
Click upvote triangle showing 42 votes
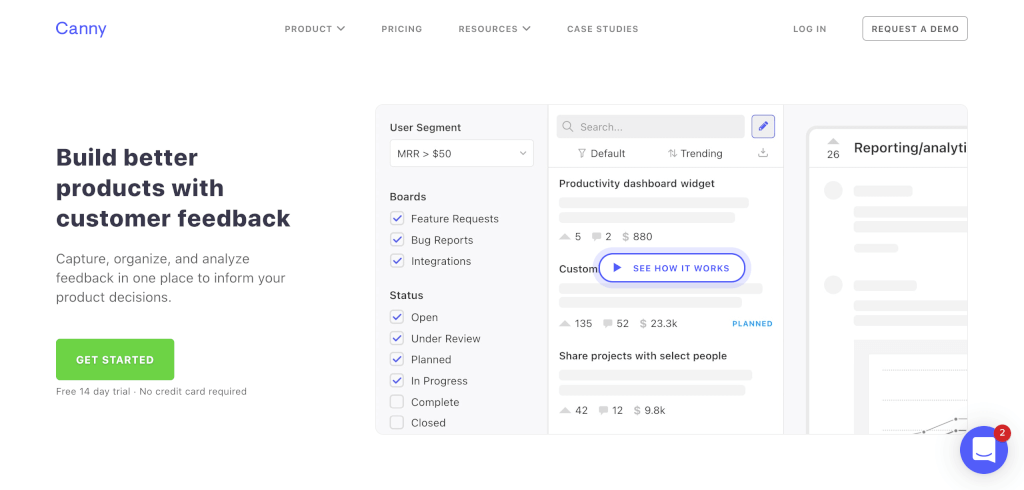(x=566, y=410)
